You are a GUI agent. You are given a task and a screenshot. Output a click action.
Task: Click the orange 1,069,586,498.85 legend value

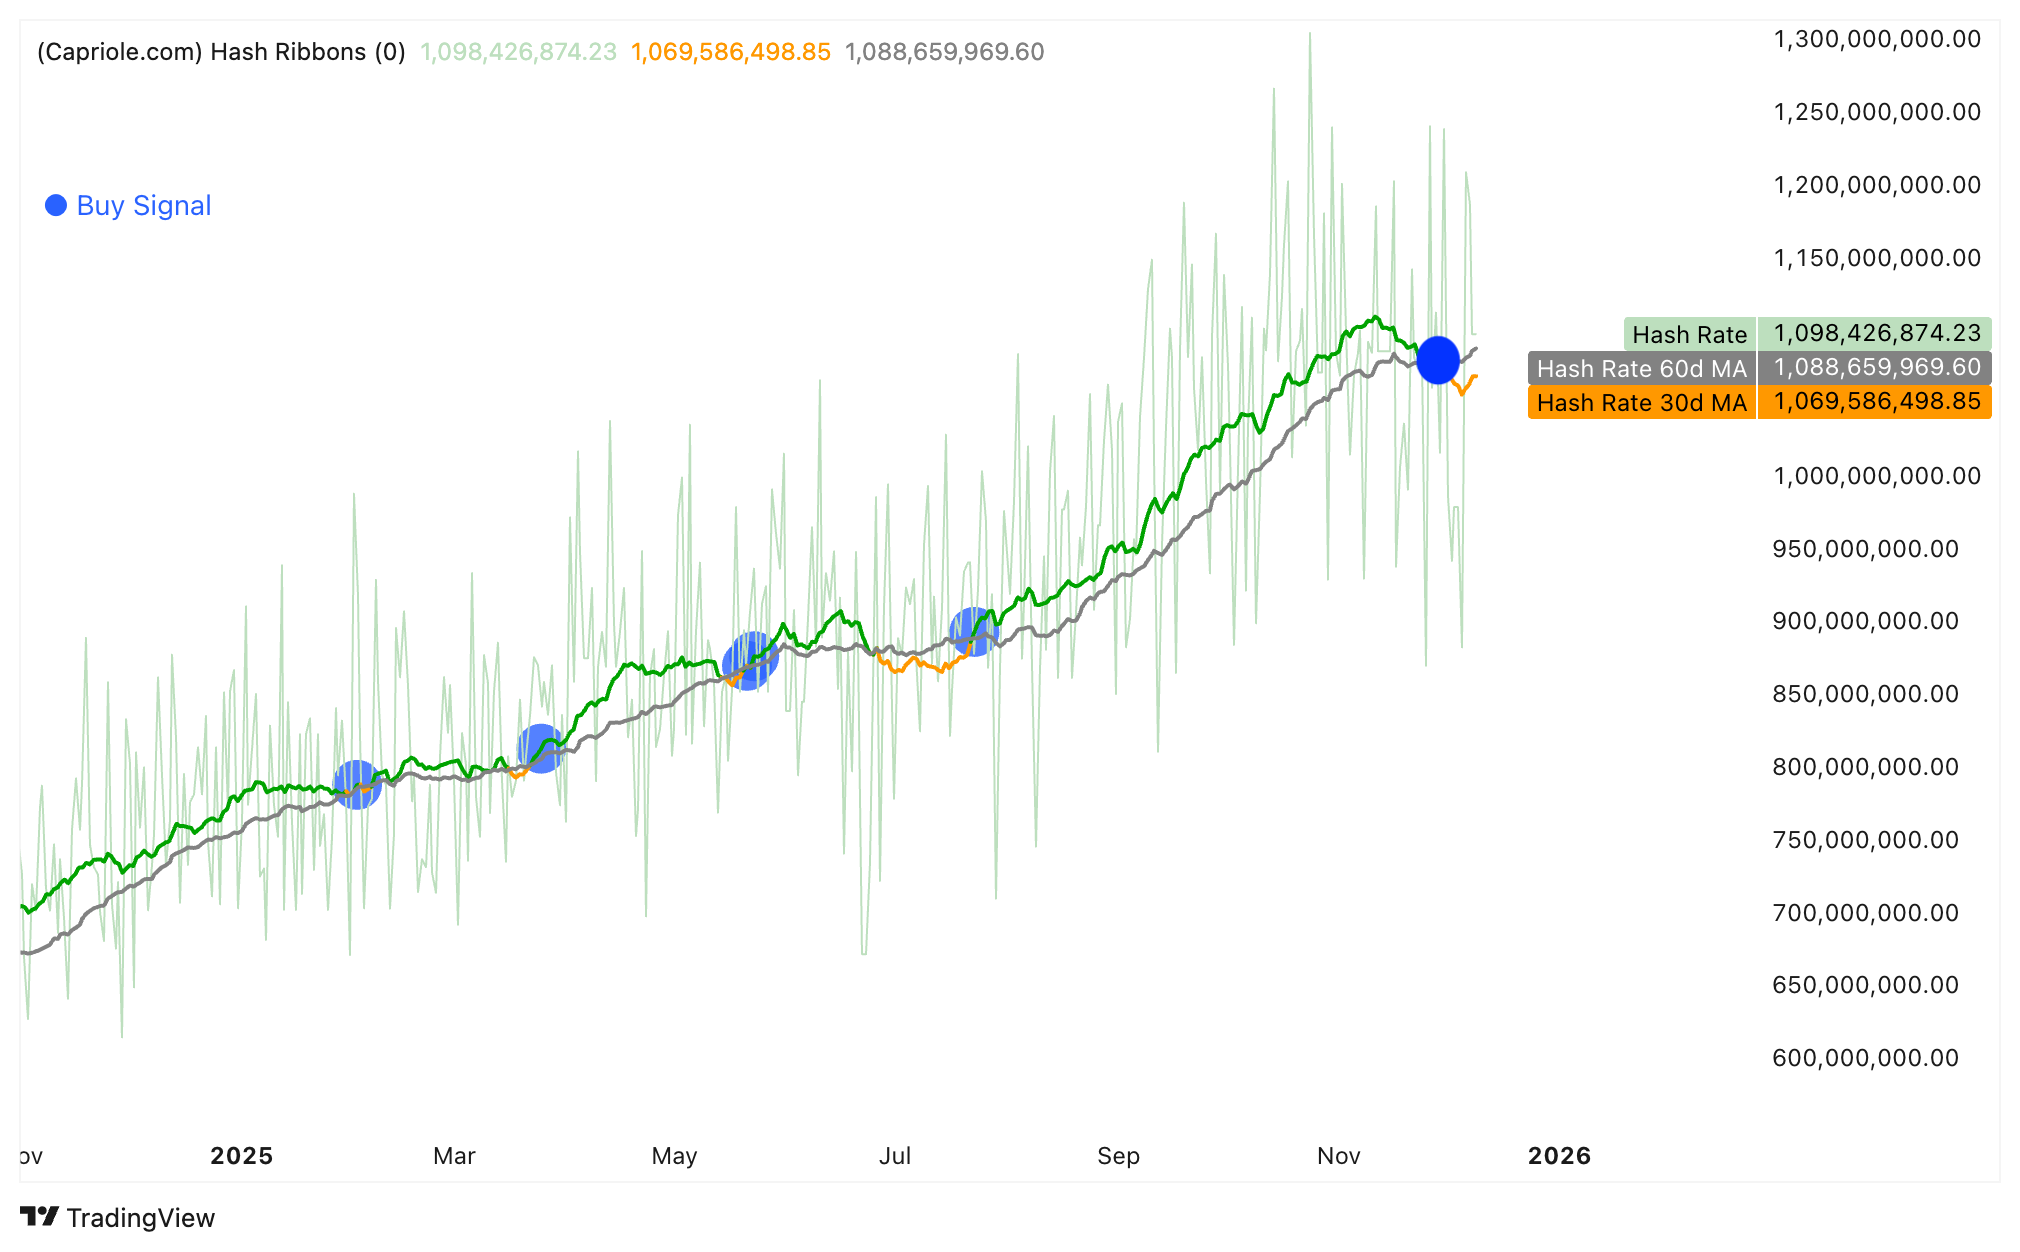pos(730,52)
